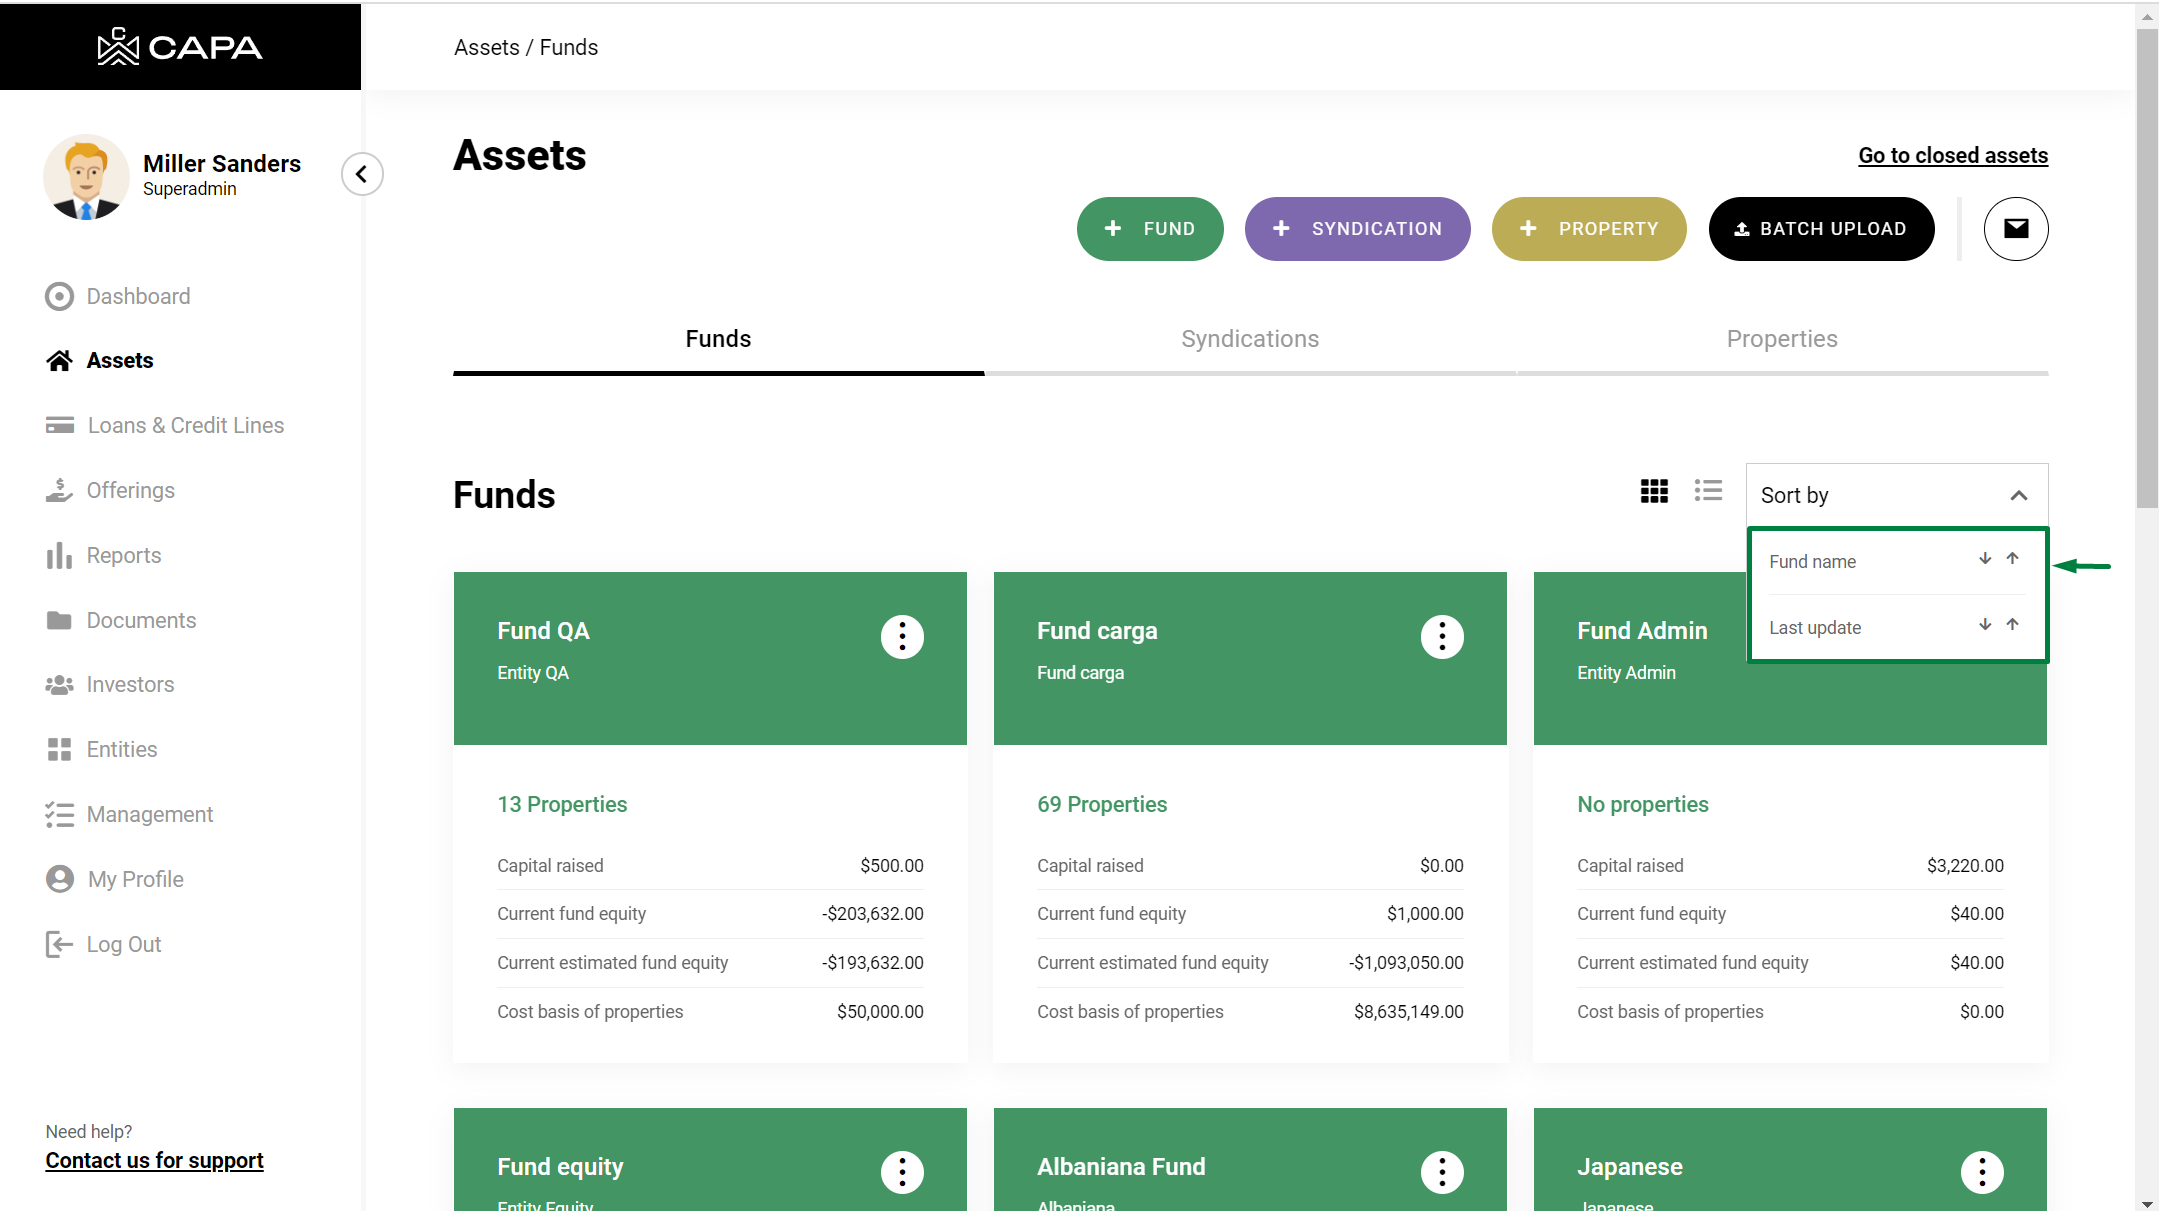This screenshot has width=2159, height=1211.
Task: Switch to grid view layout
Action: pyautogui.click(x=1654, y=491)
